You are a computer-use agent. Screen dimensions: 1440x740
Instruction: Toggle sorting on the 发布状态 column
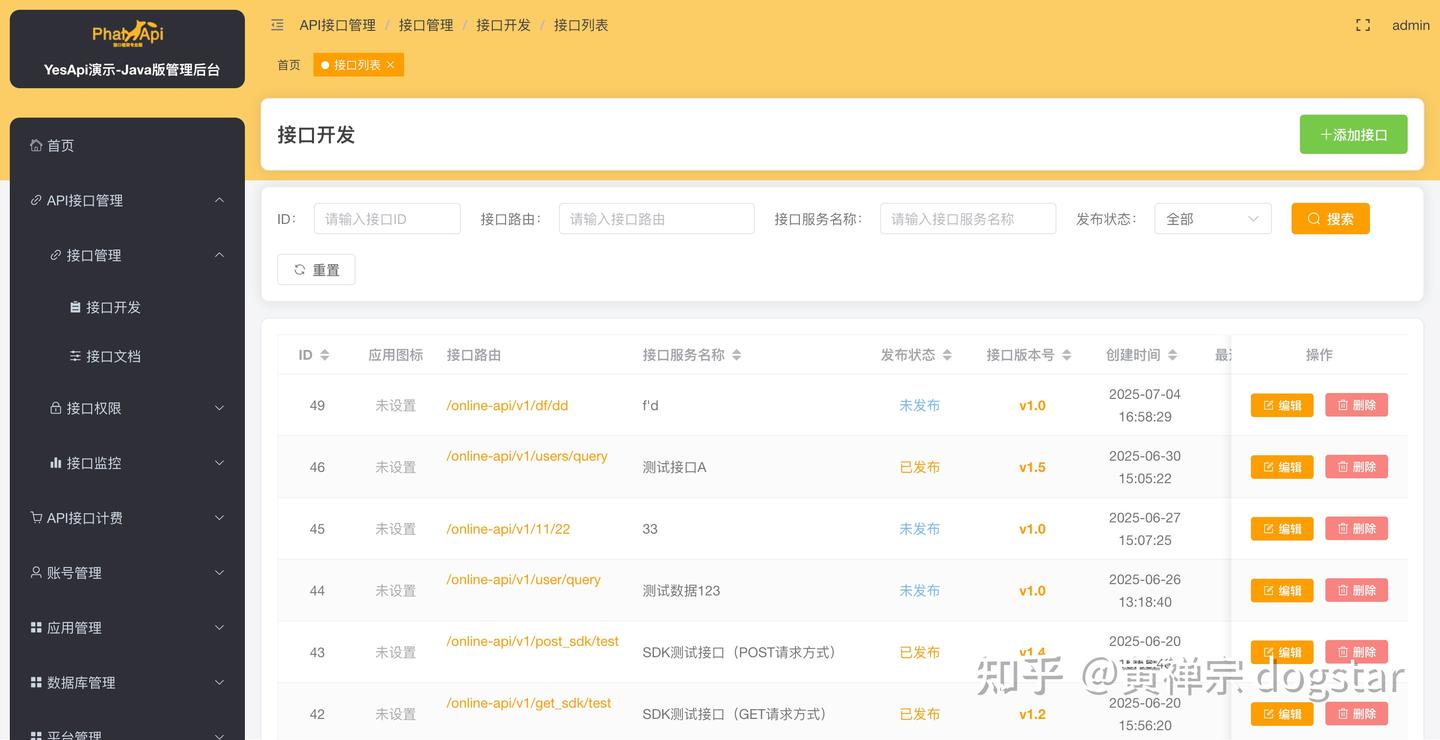pos(947,354)
